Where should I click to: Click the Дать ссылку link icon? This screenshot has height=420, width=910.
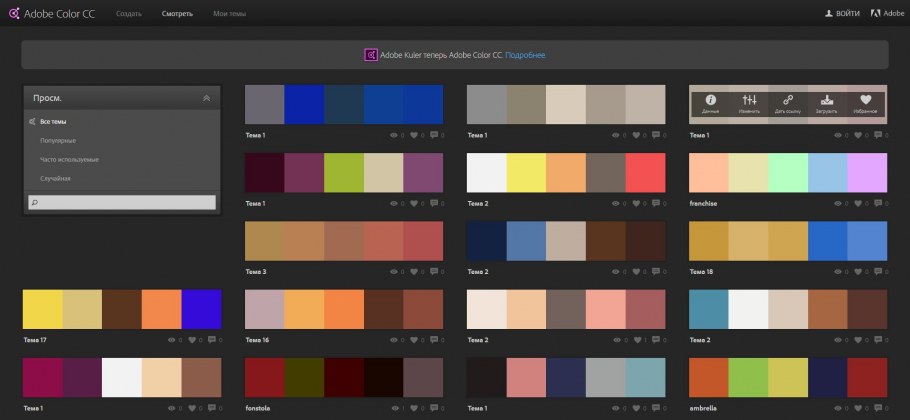(788, 100)
